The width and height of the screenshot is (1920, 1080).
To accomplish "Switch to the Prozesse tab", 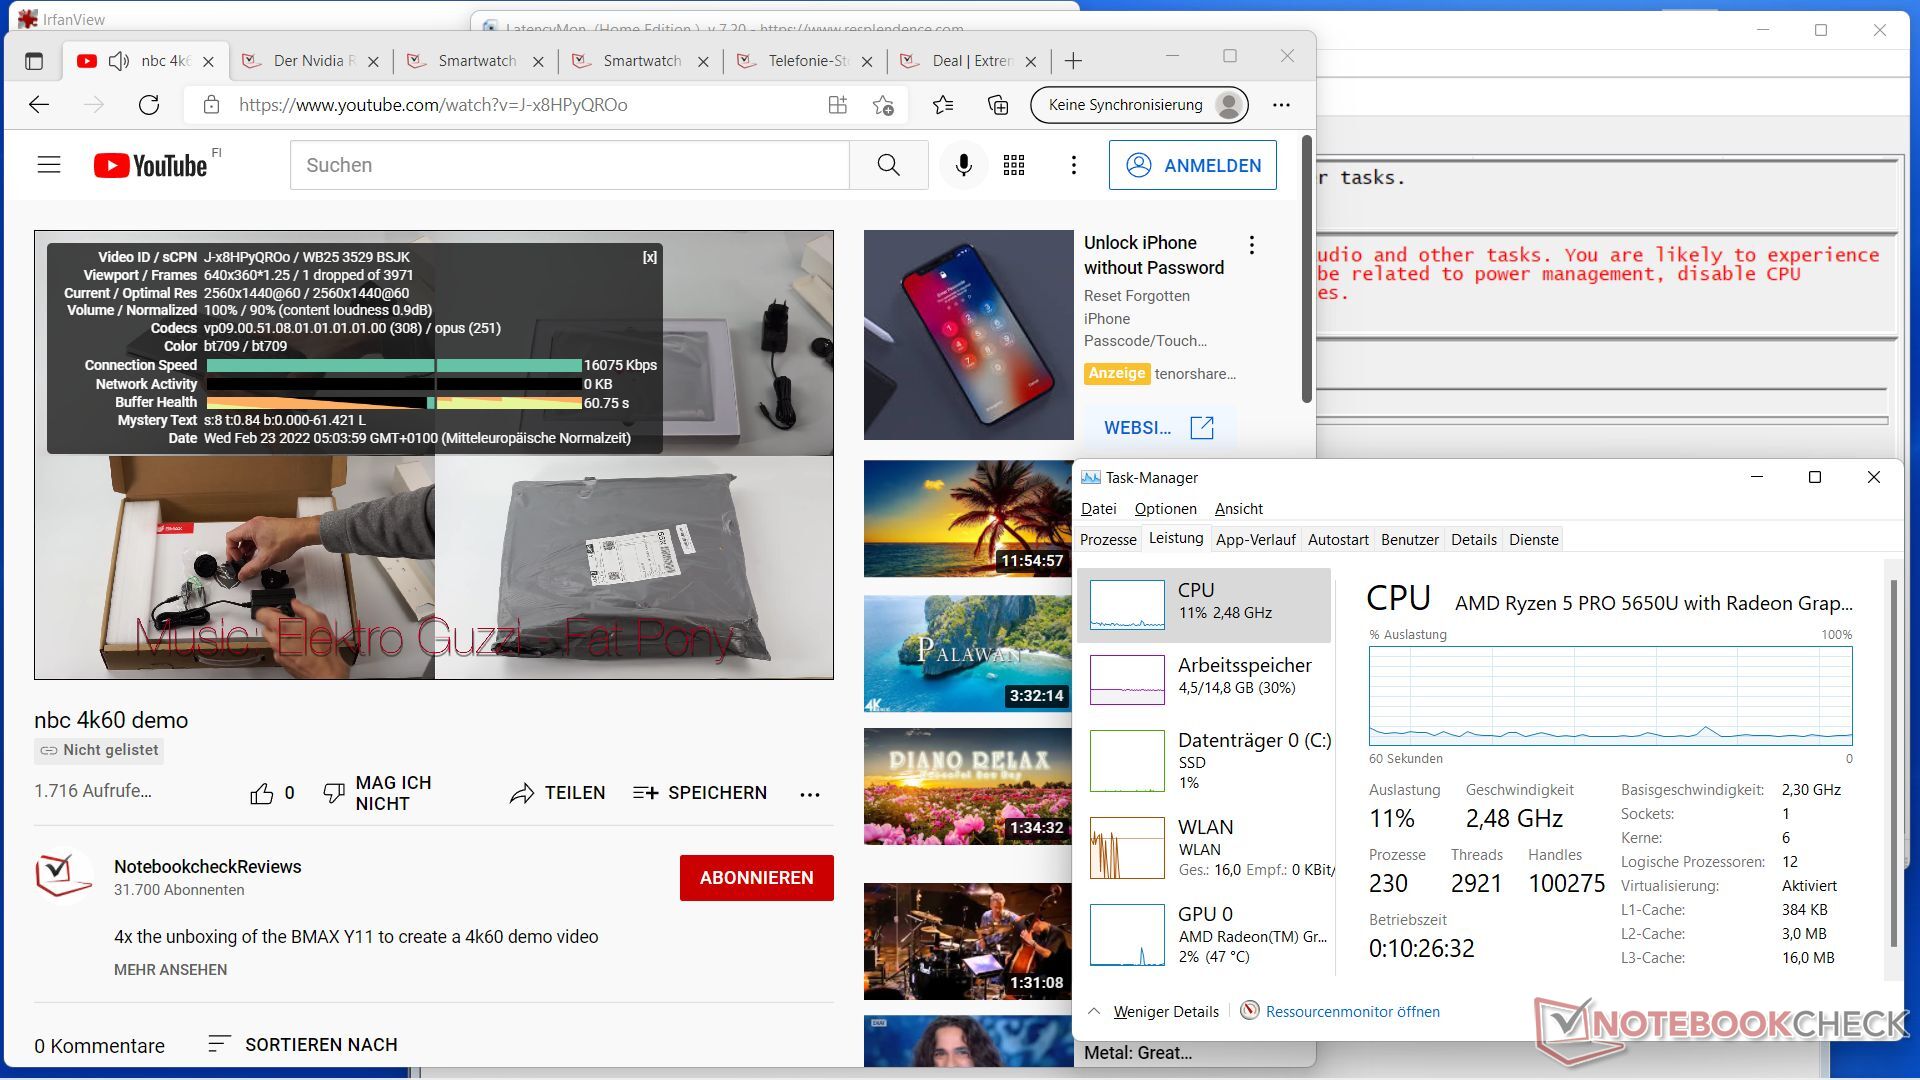I will (1107, 539).
